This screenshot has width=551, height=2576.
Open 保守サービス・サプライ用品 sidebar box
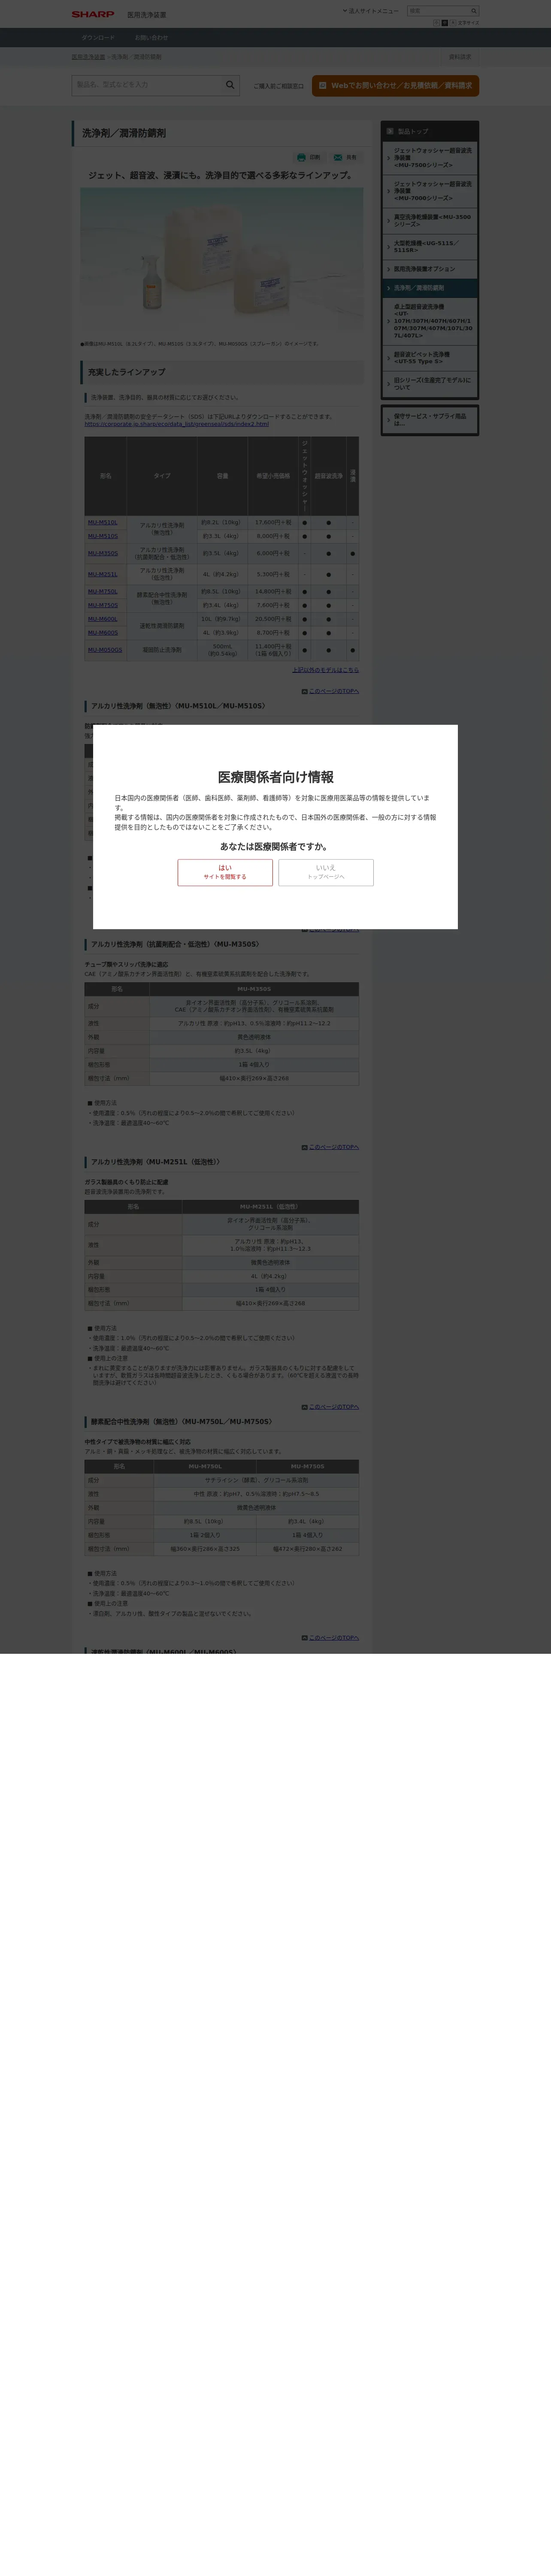pos(430,420)
